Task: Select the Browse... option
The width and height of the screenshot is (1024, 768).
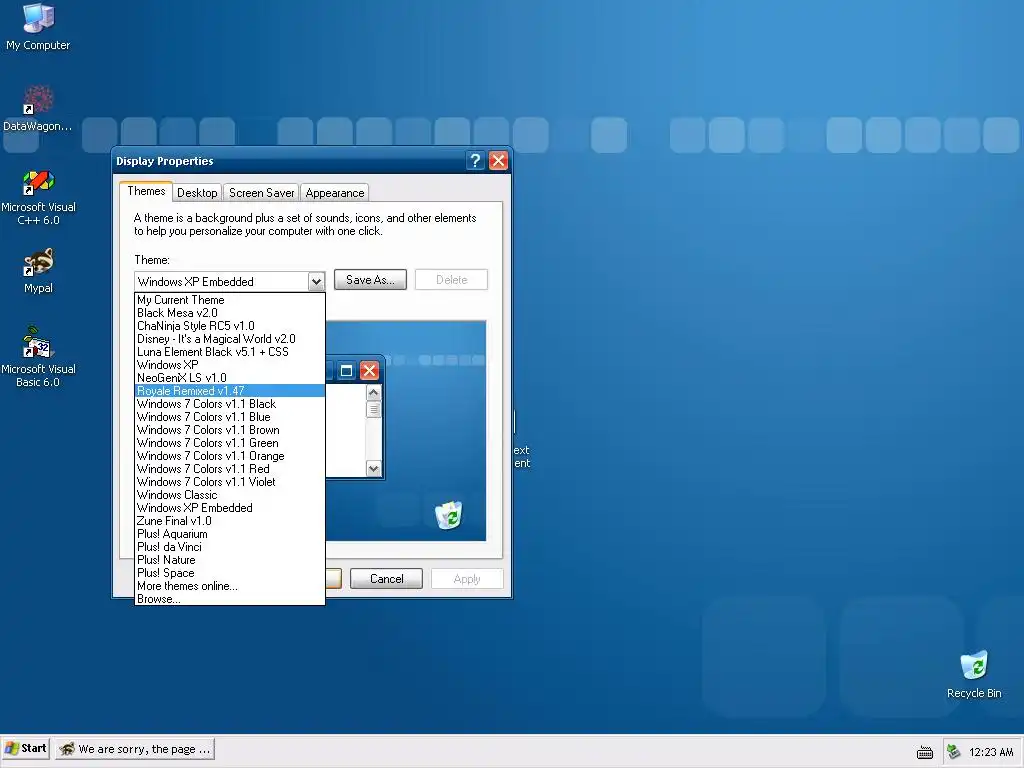Action: click(230, 599)
